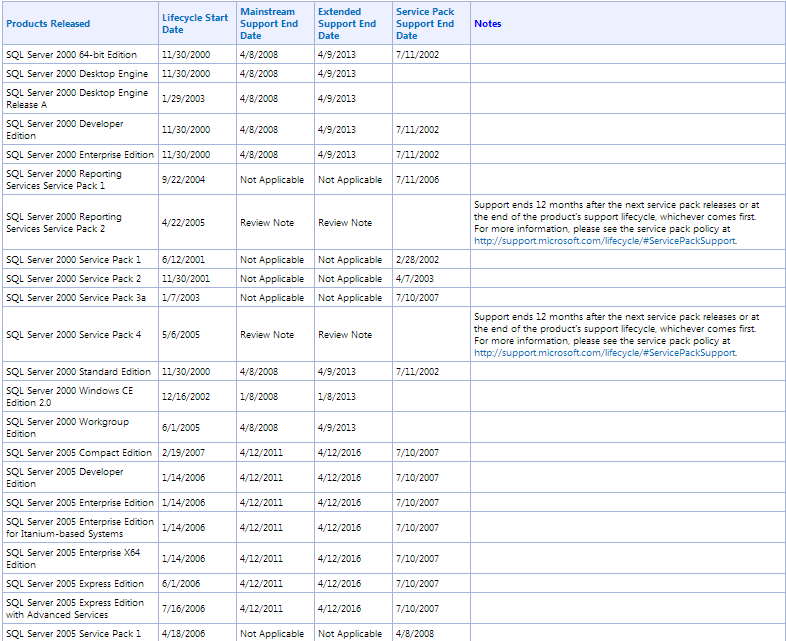The width and height of the screenshot is (786, 641).
Task: Click the 6/1/2006 date for Express Edition
Action: coord(181,584)
